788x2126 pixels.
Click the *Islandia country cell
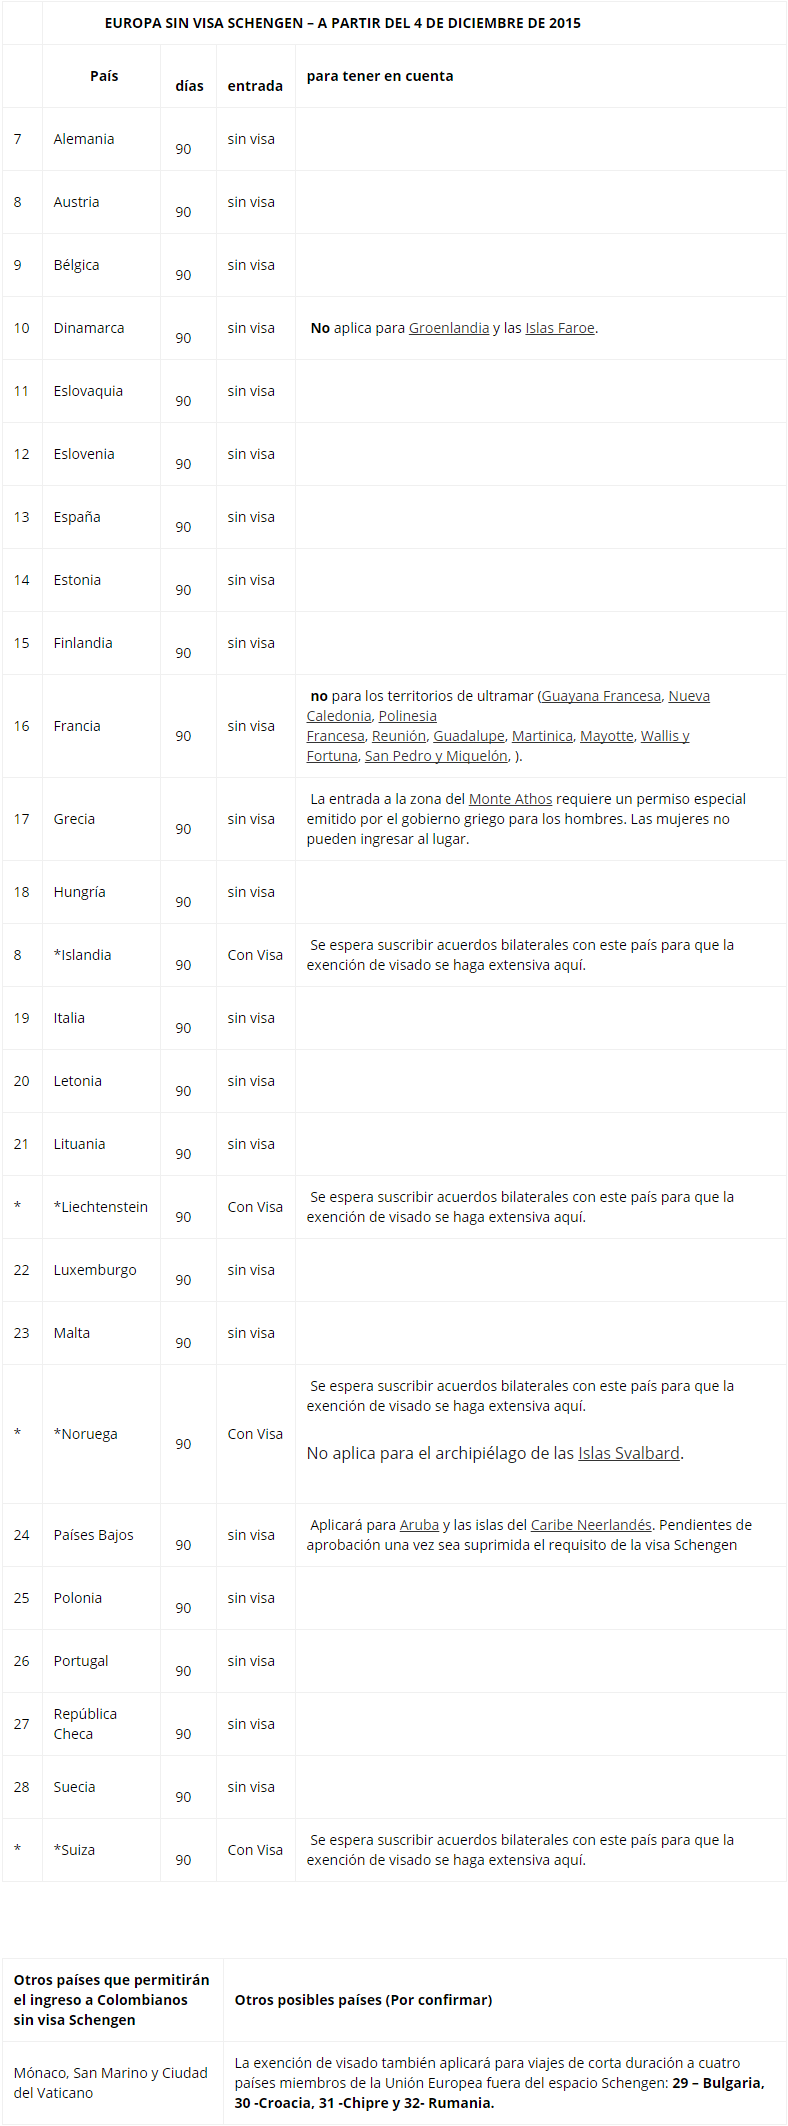tap(82, 955)
